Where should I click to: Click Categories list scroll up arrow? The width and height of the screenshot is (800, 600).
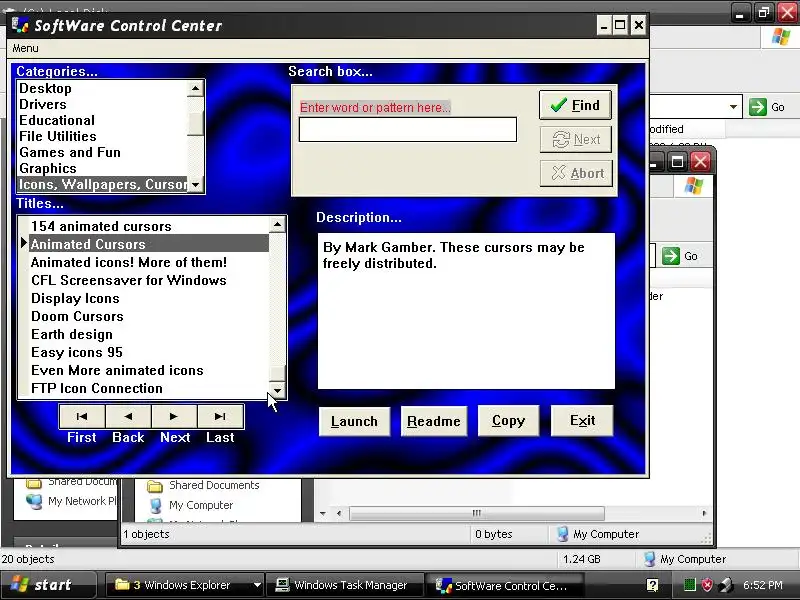coord(195,88)
